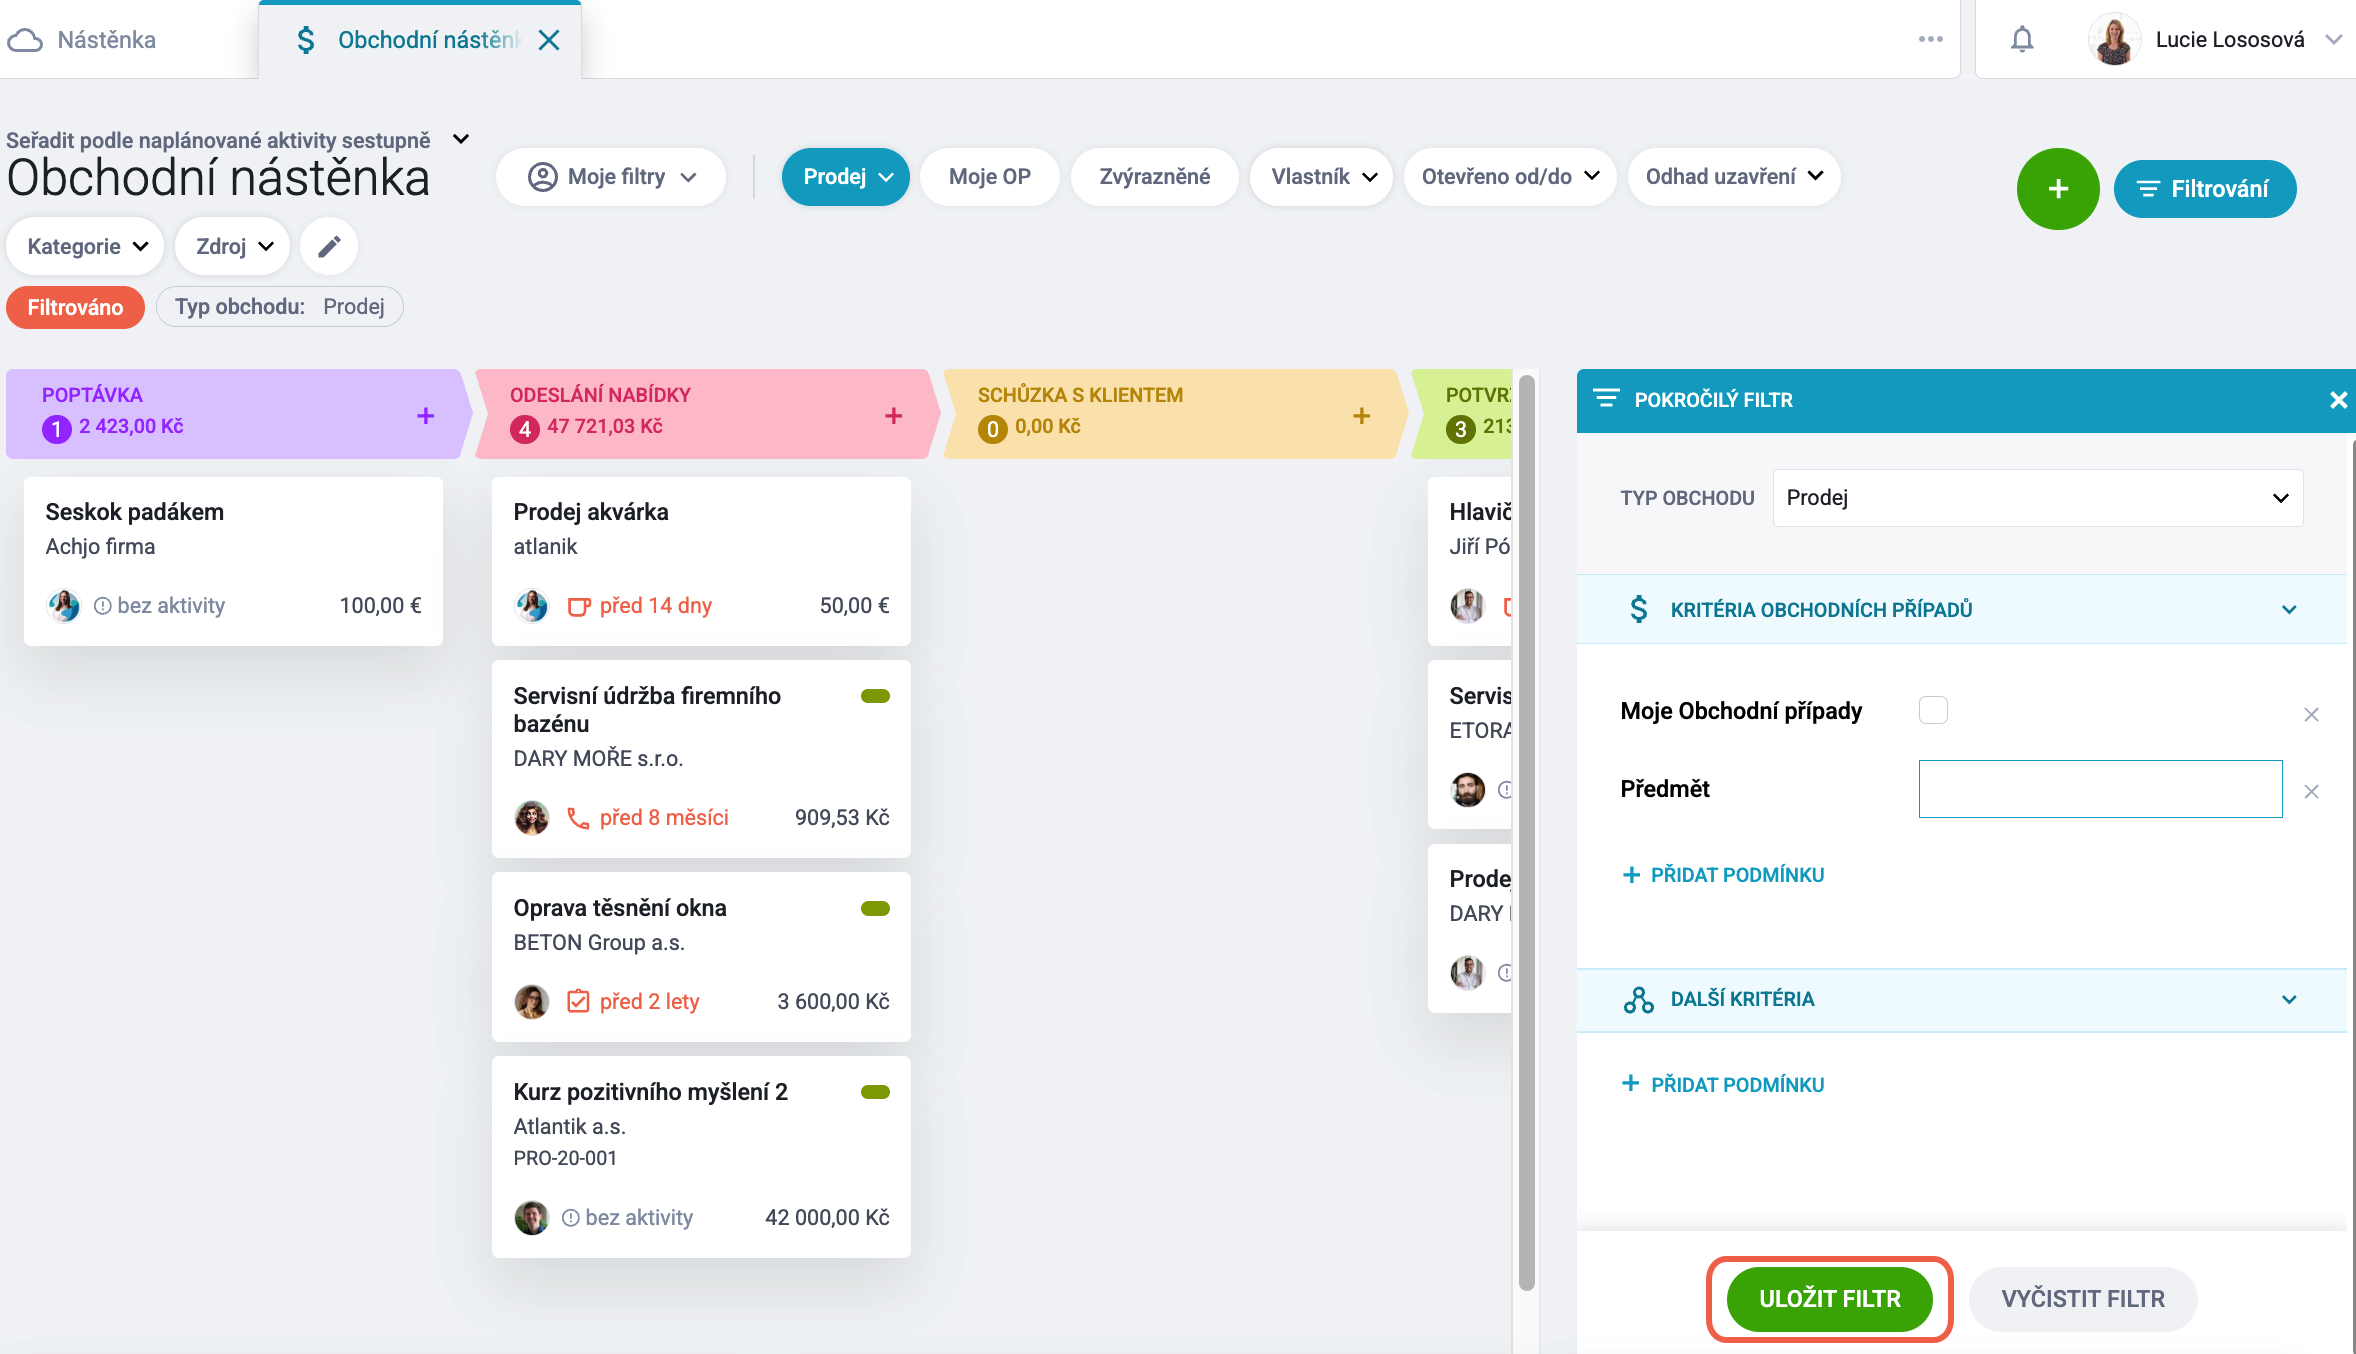Click the green plus add button
The height and width of the screenshot is (1354, 2356).
(x=2058, y=189)
